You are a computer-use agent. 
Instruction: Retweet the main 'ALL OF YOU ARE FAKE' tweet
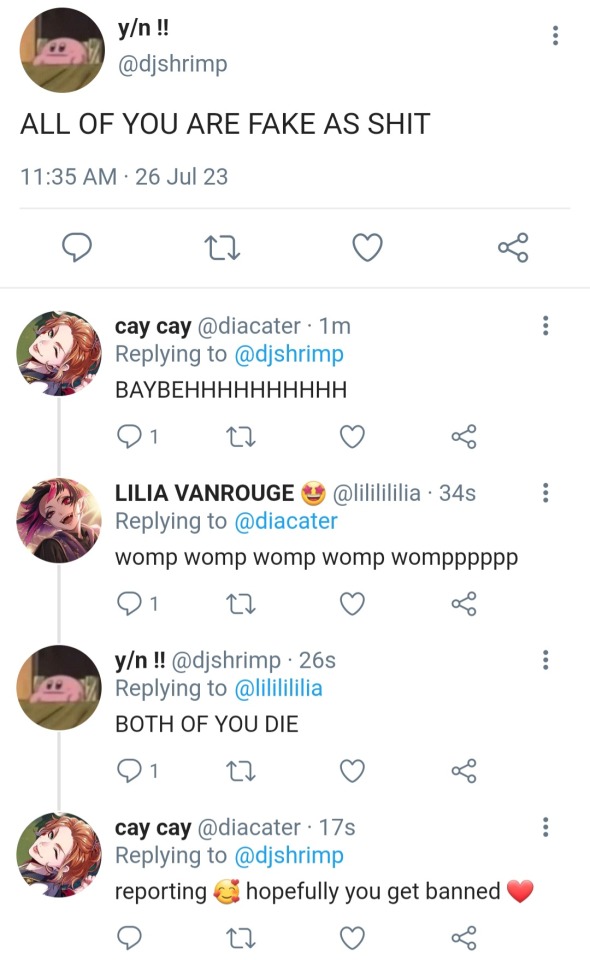pos(222,248)
